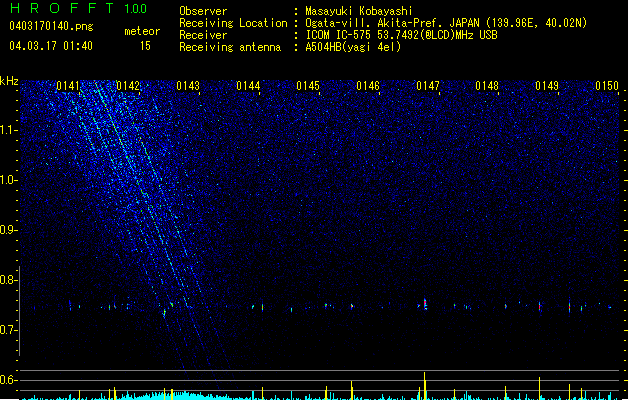Click the tallest yellow power spike near 0147
This screenshot has height=400, width=629.
pos(425,386)
